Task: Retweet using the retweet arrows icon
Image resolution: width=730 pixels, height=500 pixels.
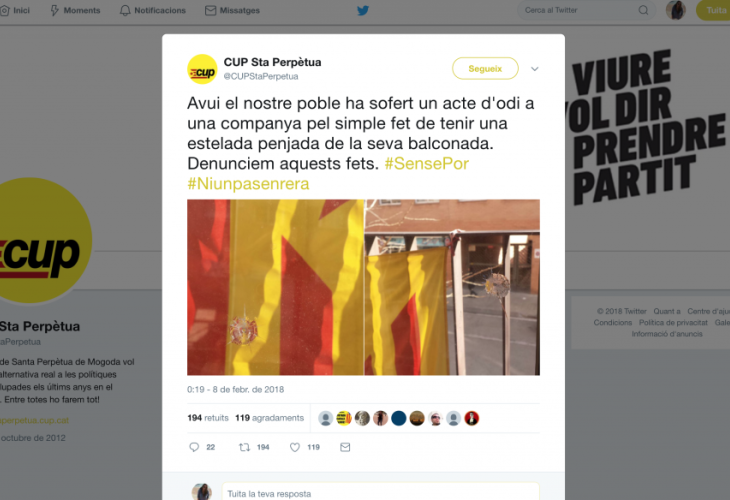Action: tap(244, 447)
